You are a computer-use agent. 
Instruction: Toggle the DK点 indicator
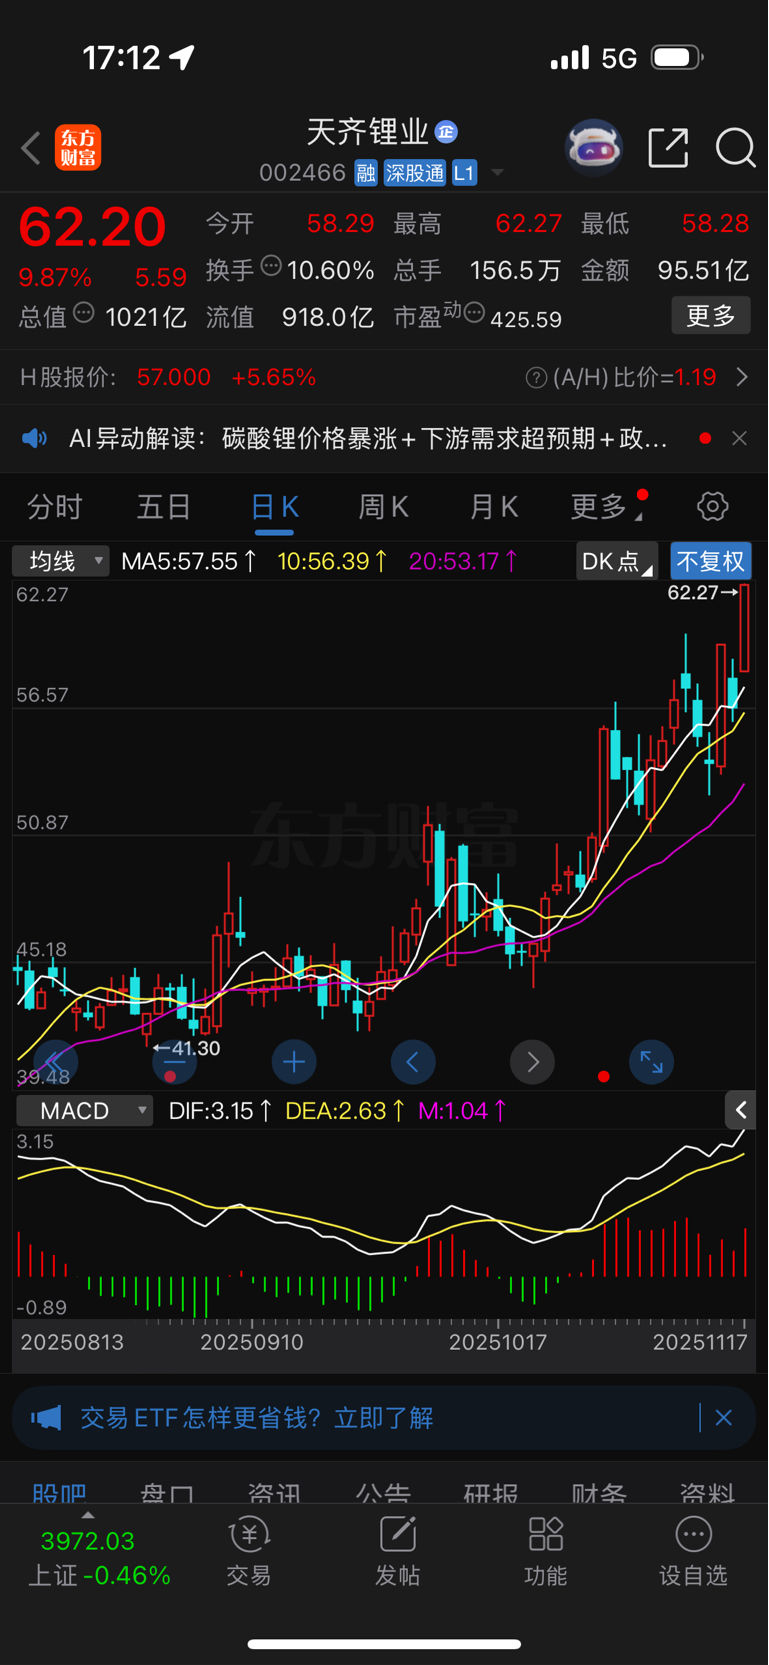click(x=617, y=561)
